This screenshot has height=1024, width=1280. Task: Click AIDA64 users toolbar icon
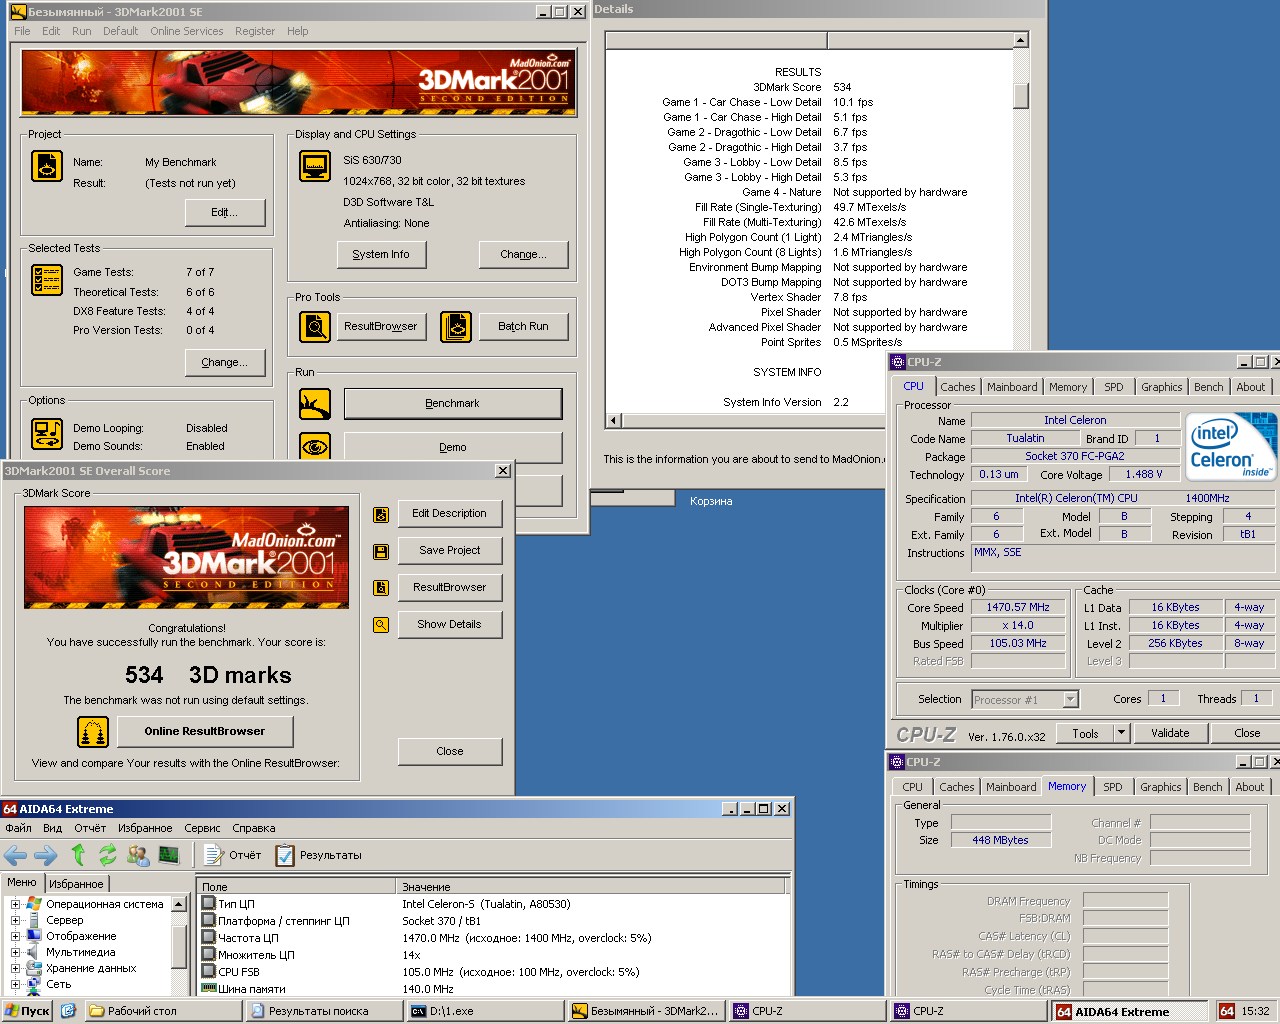pos(138,855)
